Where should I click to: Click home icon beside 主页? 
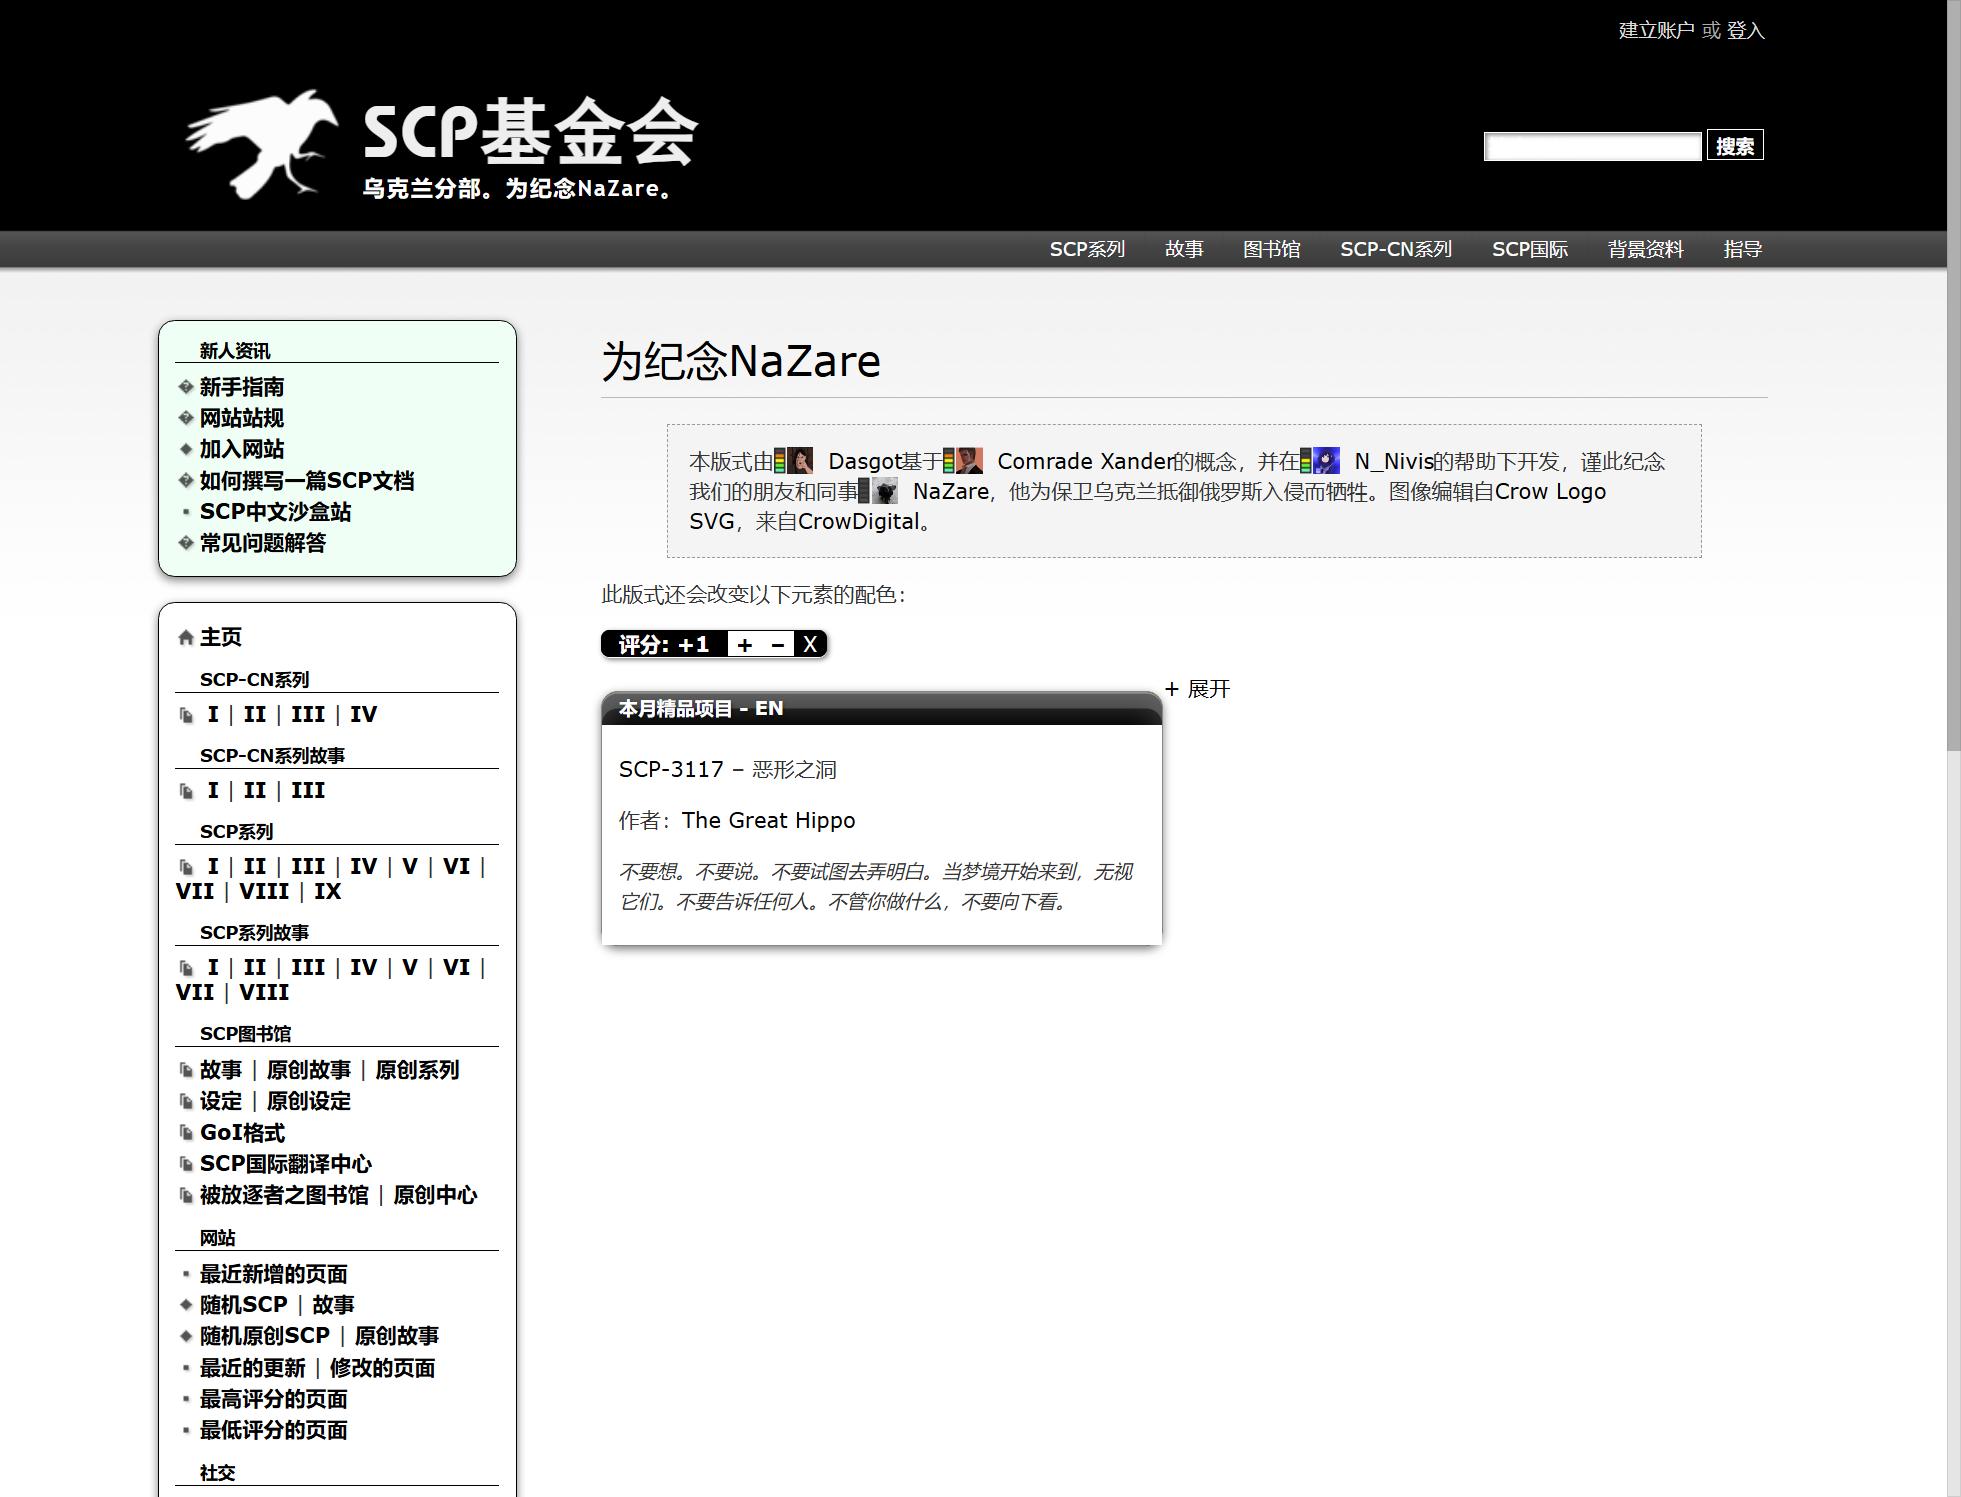(185, 637)
